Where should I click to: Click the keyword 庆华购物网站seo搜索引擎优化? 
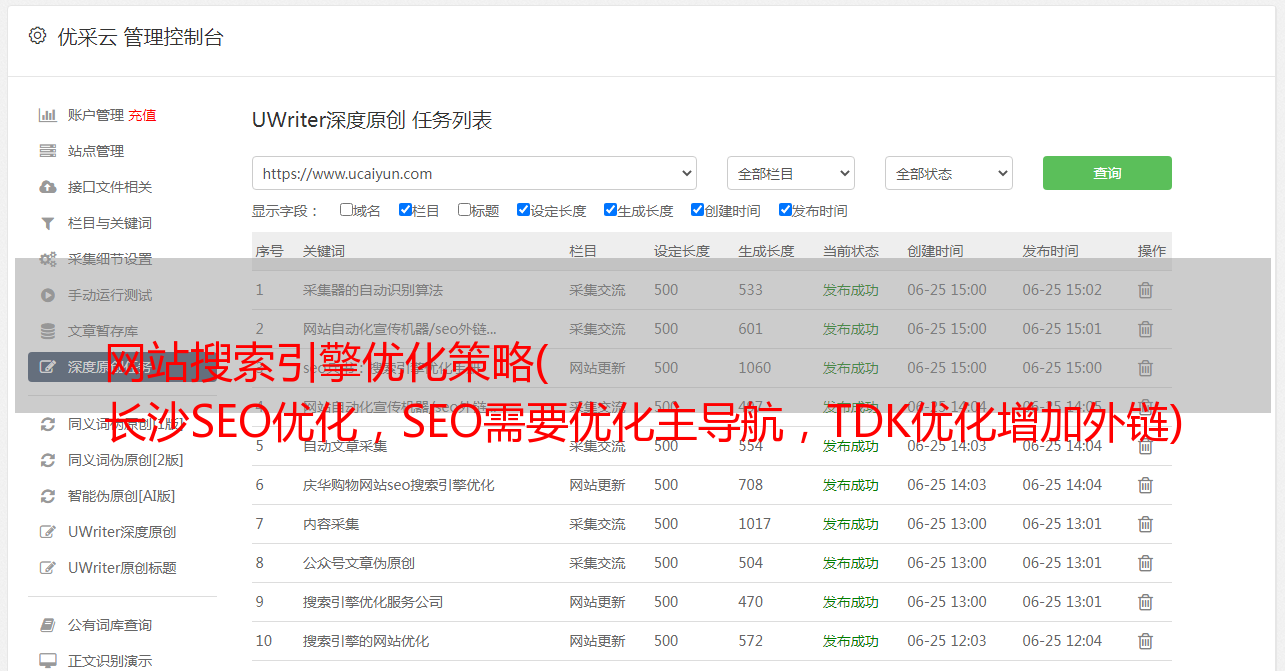pyautogui.click(x=399, y=485)
